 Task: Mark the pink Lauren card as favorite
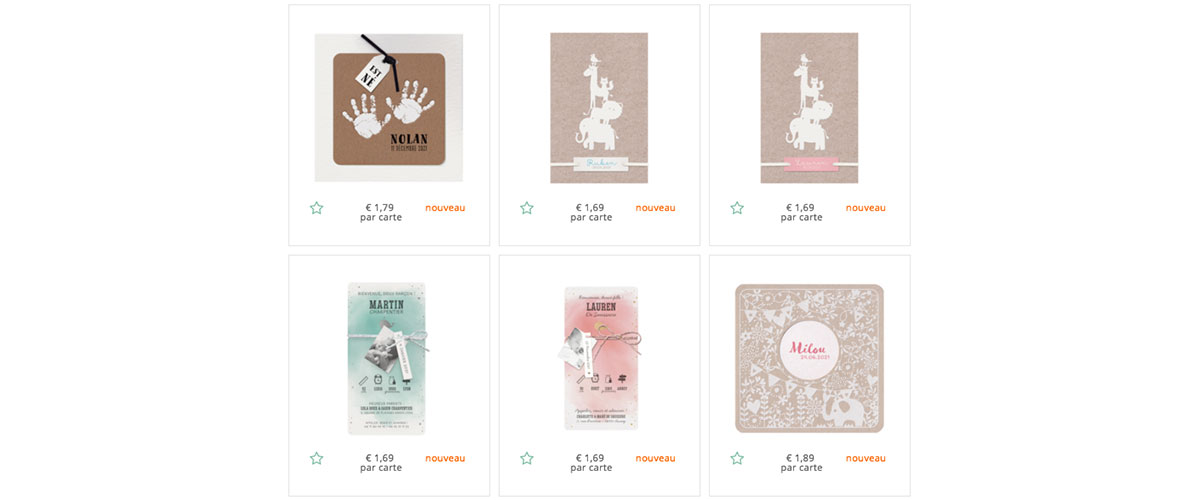[527, 458]
